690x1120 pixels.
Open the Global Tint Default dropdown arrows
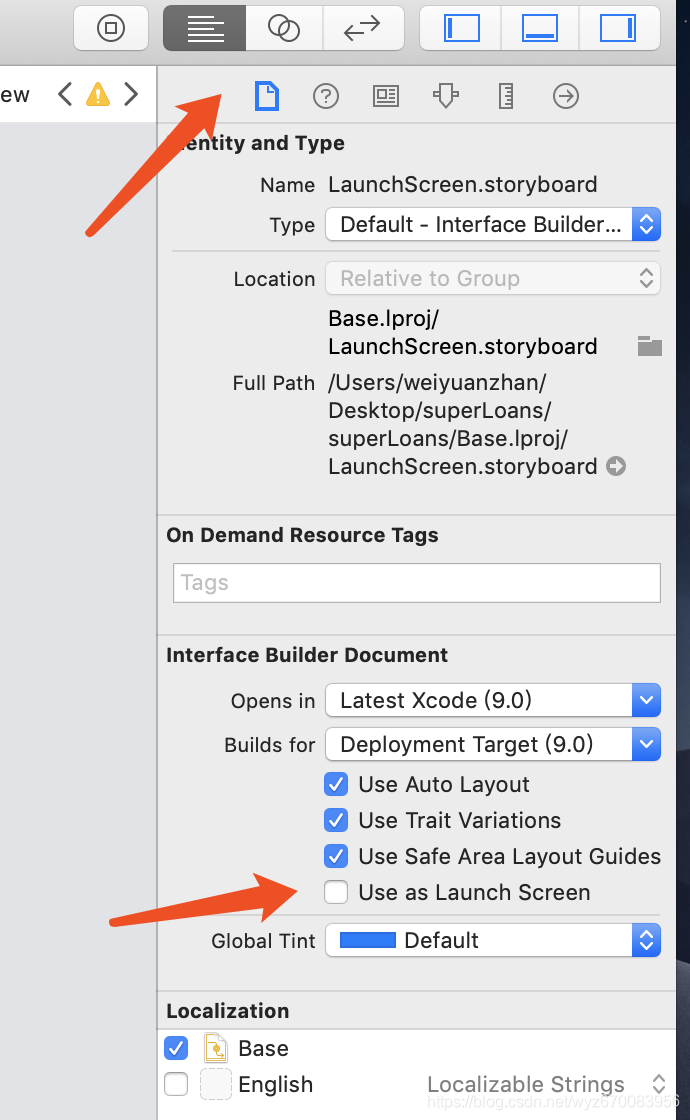pyautogui.click(x=646, y=940)
